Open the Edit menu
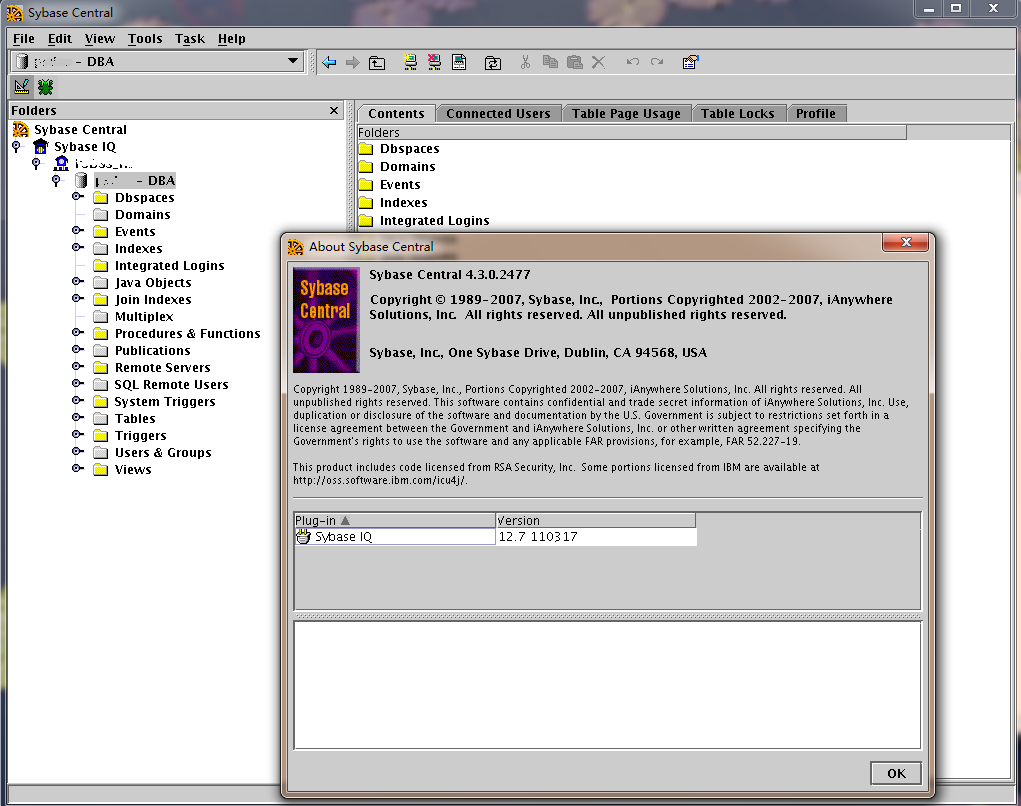The image size is (1021, 806). (x=60, y=38)
